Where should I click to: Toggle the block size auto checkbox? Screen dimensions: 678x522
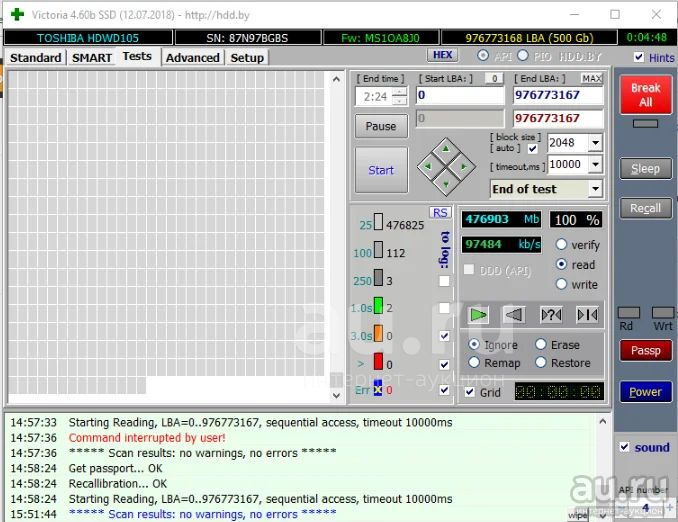532,149
